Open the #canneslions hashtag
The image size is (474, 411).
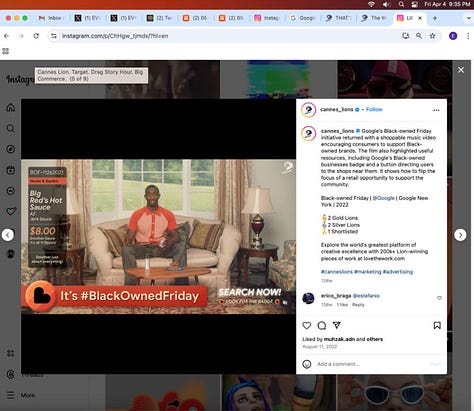click(337, 272)
